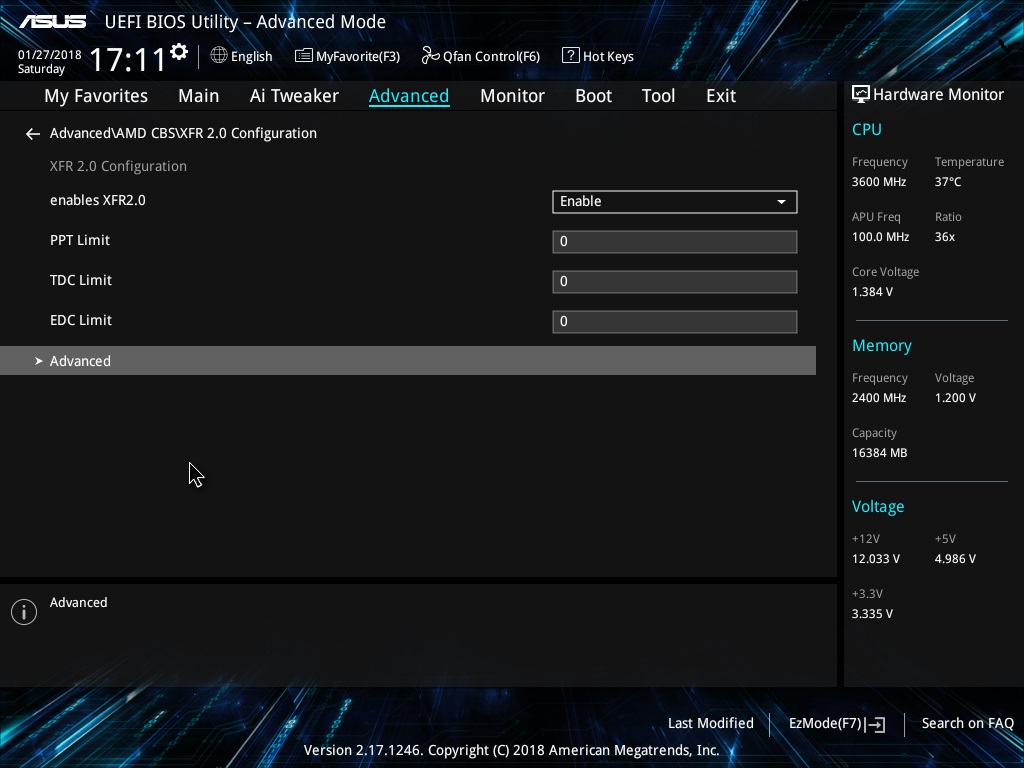
Task: Click the Version 2.17.1246 copyright text
Action: (x=511, y=750)
